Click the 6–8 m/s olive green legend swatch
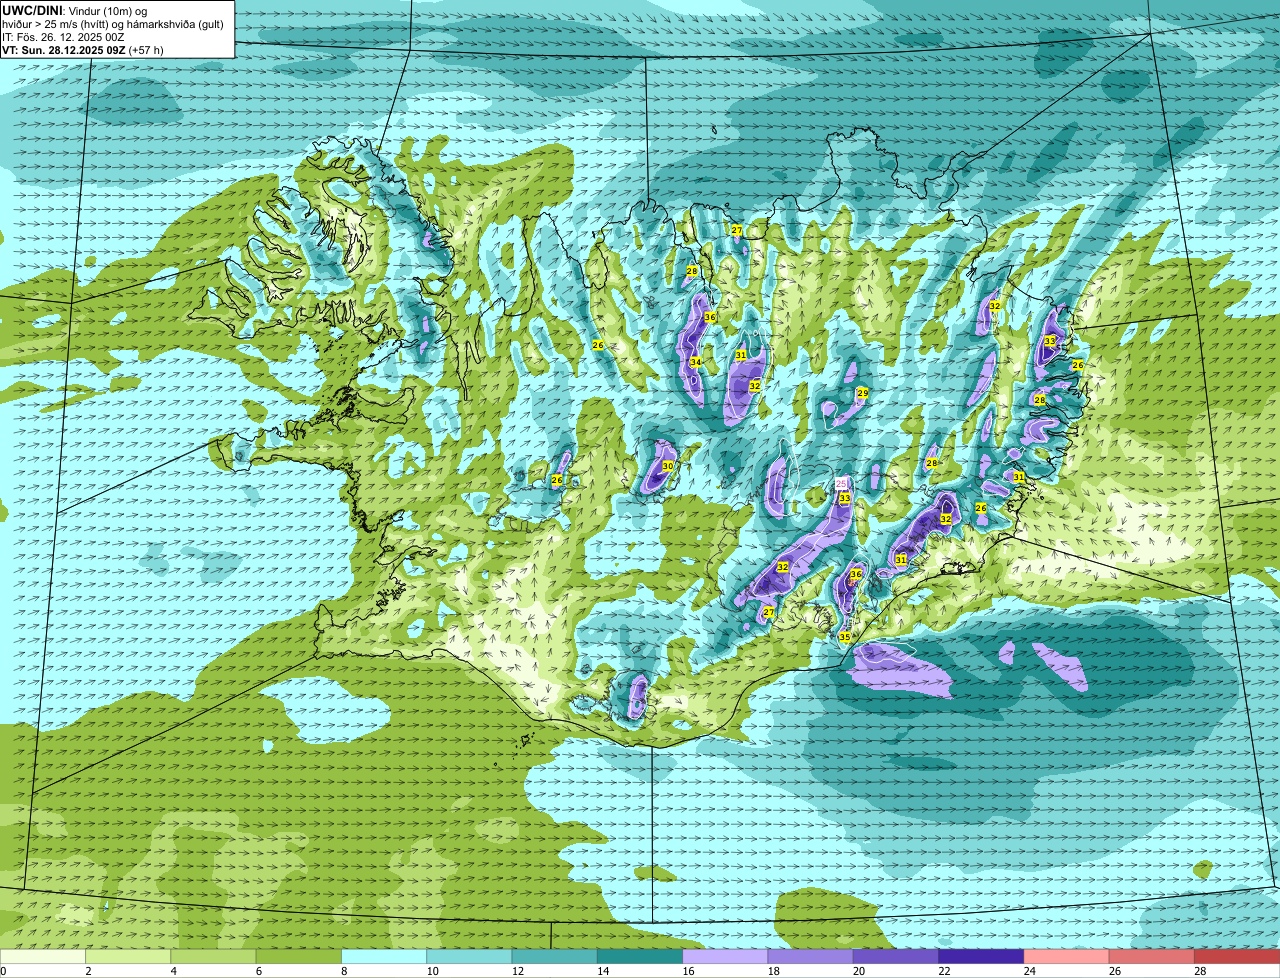 pyautogui.click(x=298, y=956)
